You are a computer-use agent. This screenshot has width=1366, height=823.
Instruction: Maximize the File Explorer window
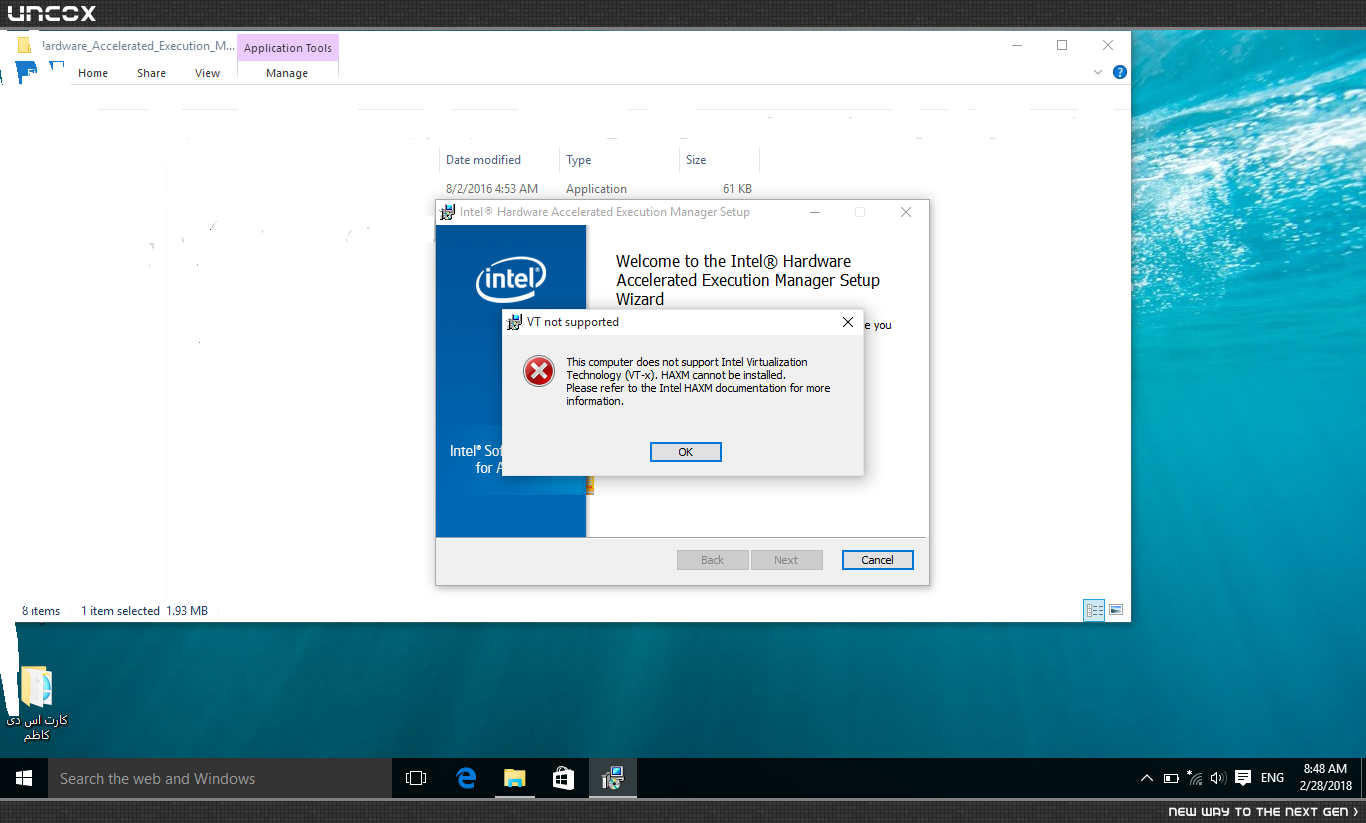click(x=1062, y=45)
